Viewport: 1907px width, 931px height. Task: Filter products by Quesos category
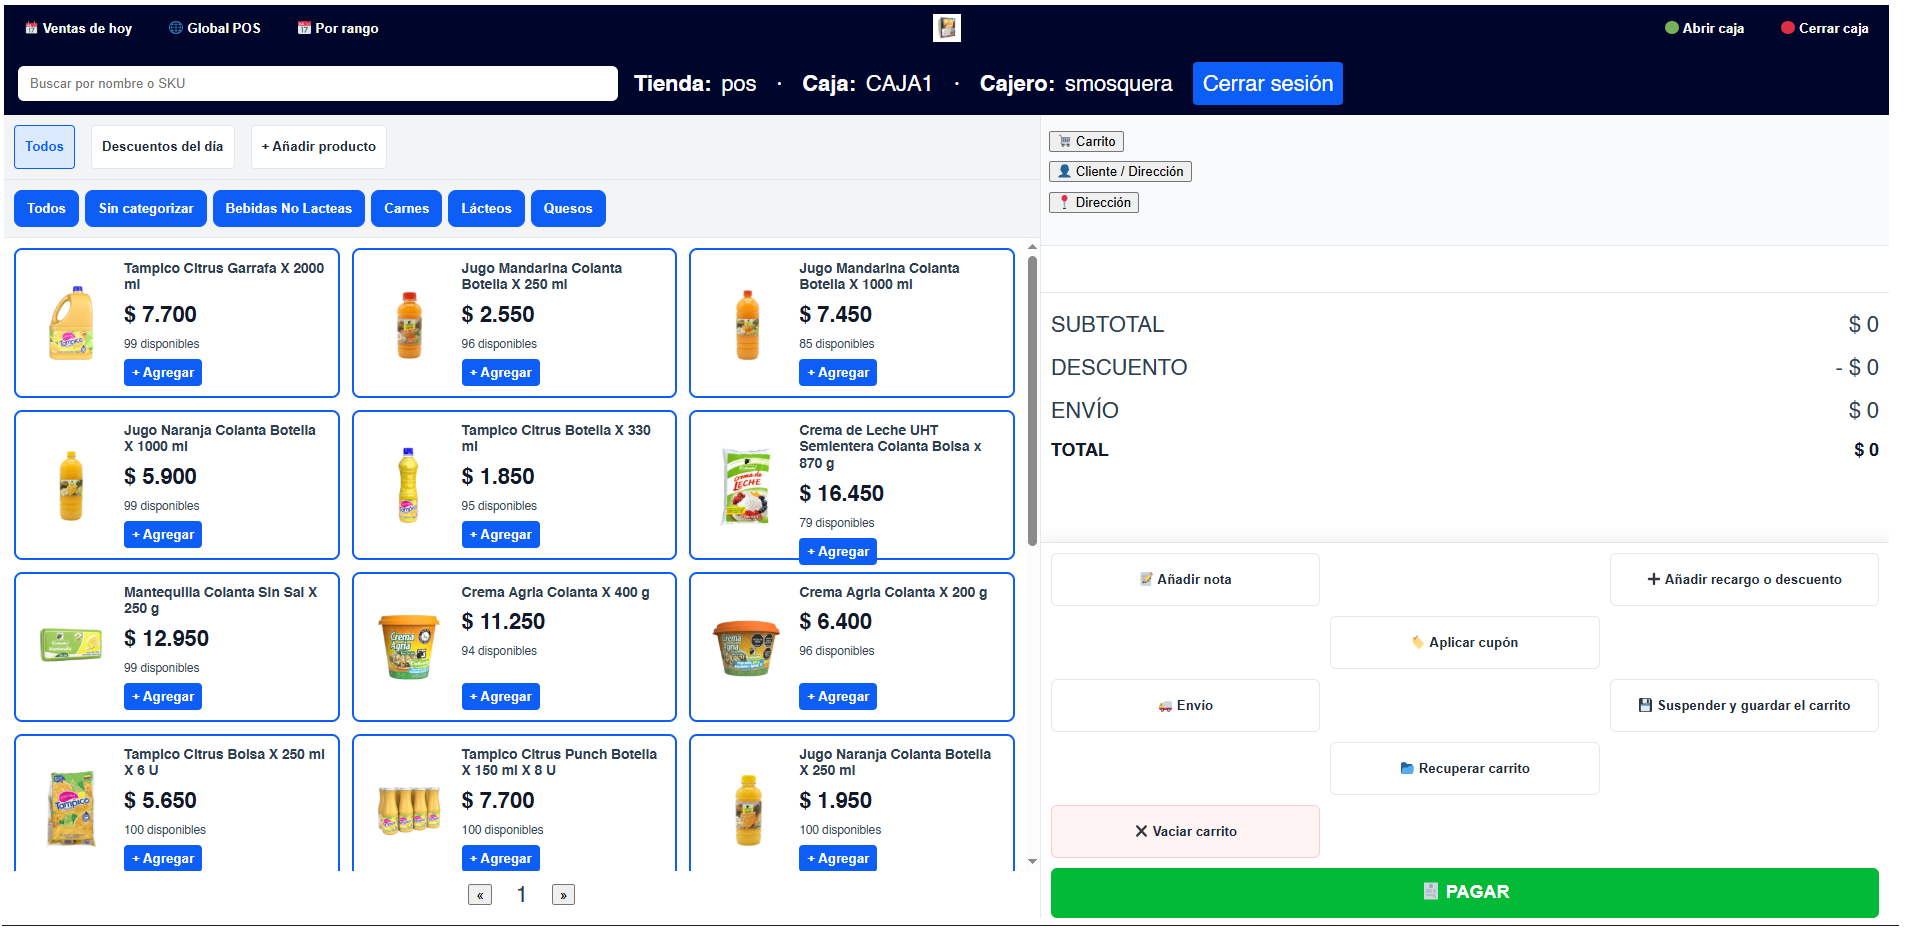click(x=568, y=208)
